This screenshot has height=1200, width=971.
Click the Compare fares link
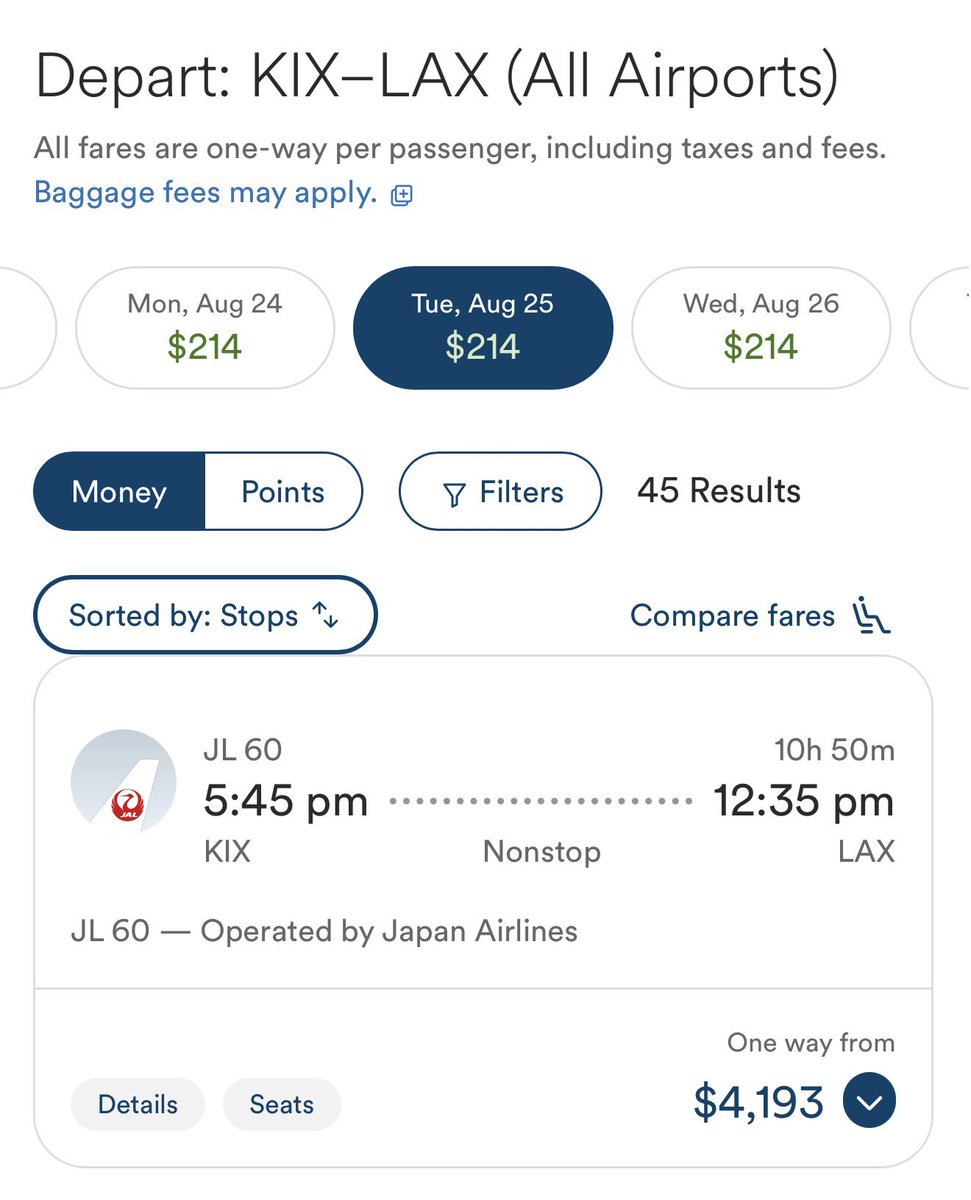coord(732,616)
